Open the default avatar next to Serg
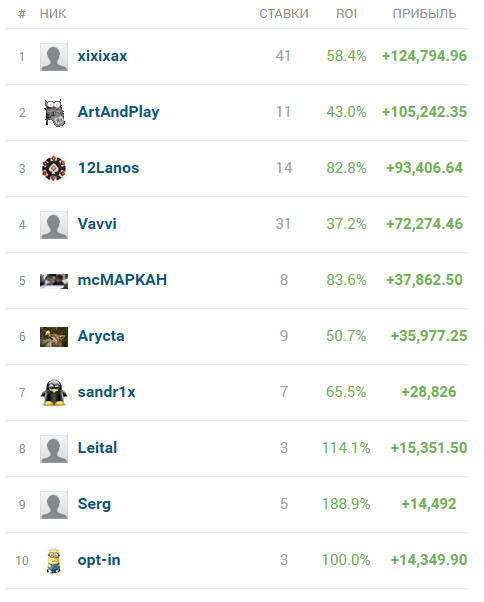484x602 pixels. (54, 505)
